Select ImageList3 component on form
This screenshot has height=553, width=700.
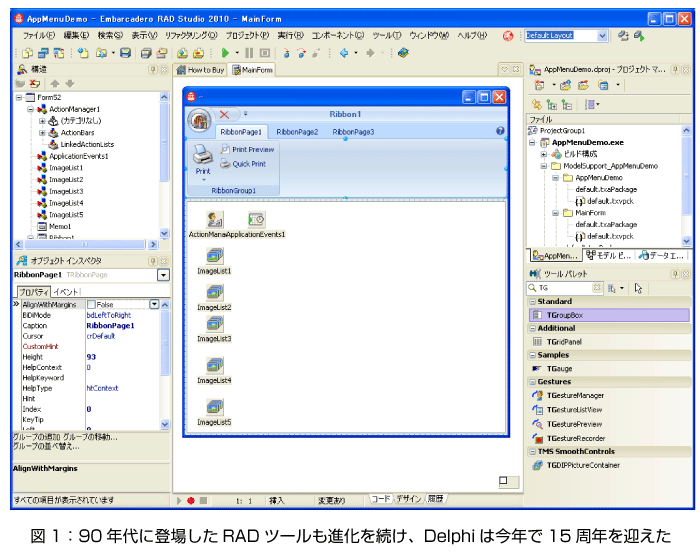[215, 324]
